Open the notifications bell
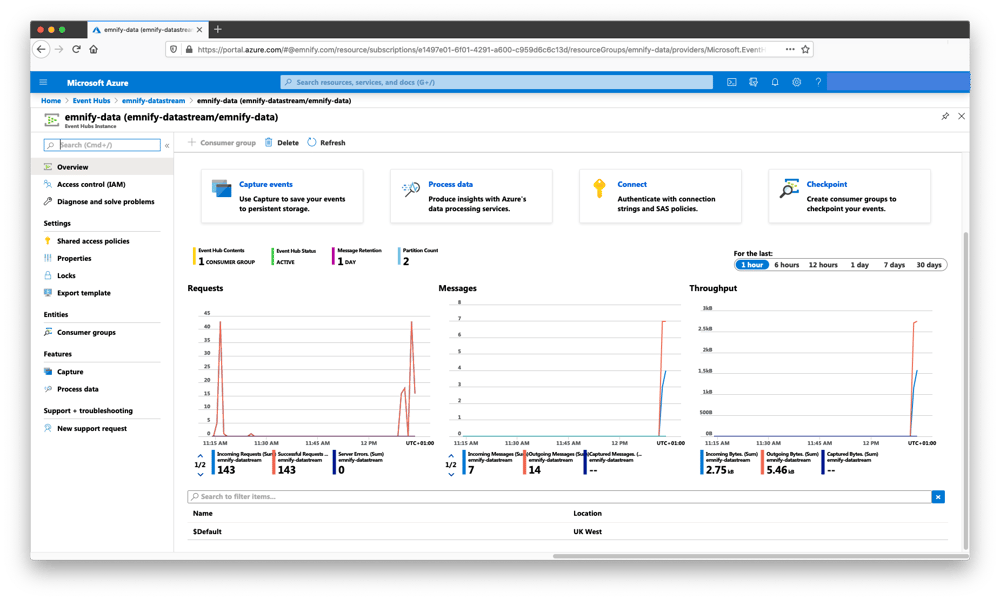The height and width of the screenshot is (600, 1000). pyautogui.click(x=775, y=82)
